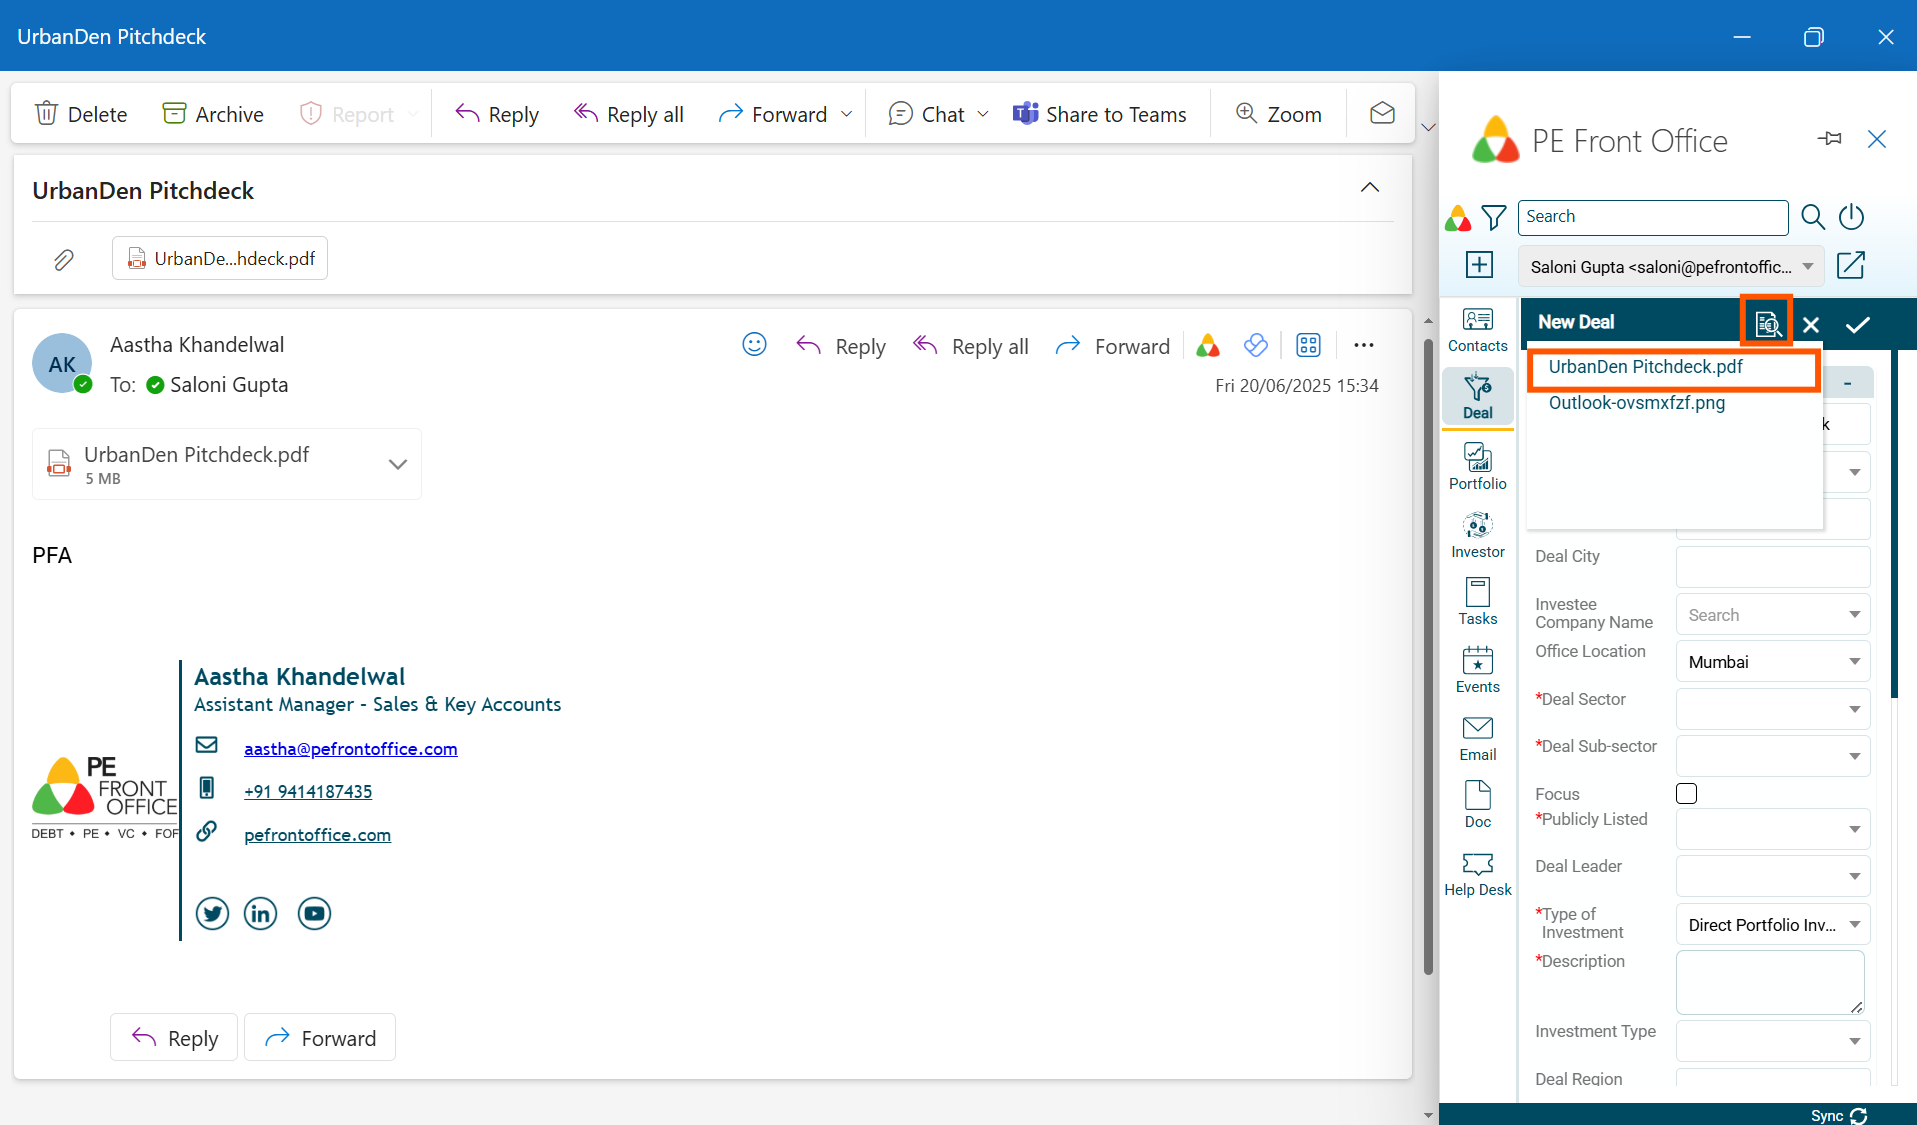
Task: Click the document scan icon in New Deal header
Action: click(x=1766, y=323)
